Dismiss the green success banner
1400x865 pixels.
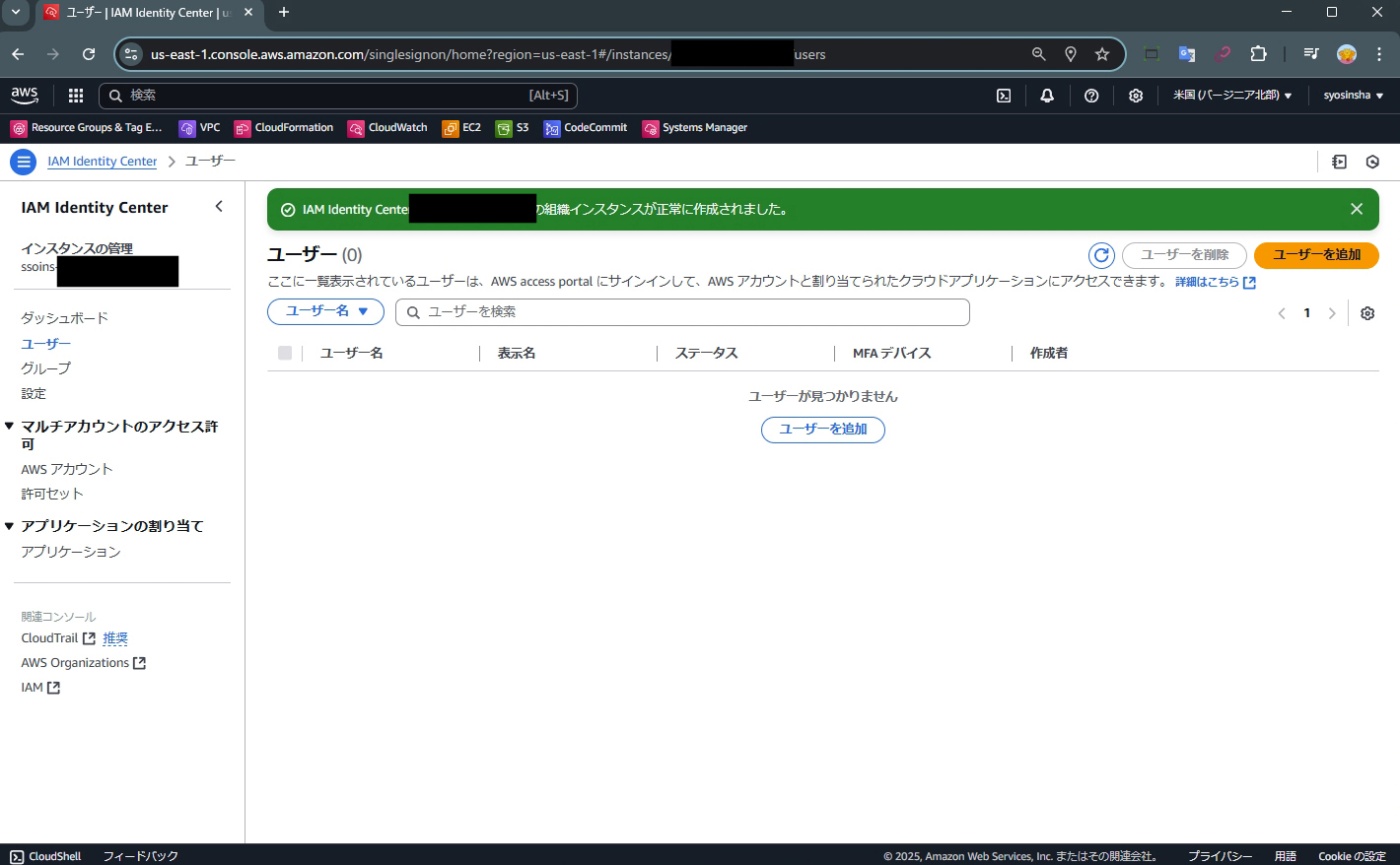tap(1356, 209)
